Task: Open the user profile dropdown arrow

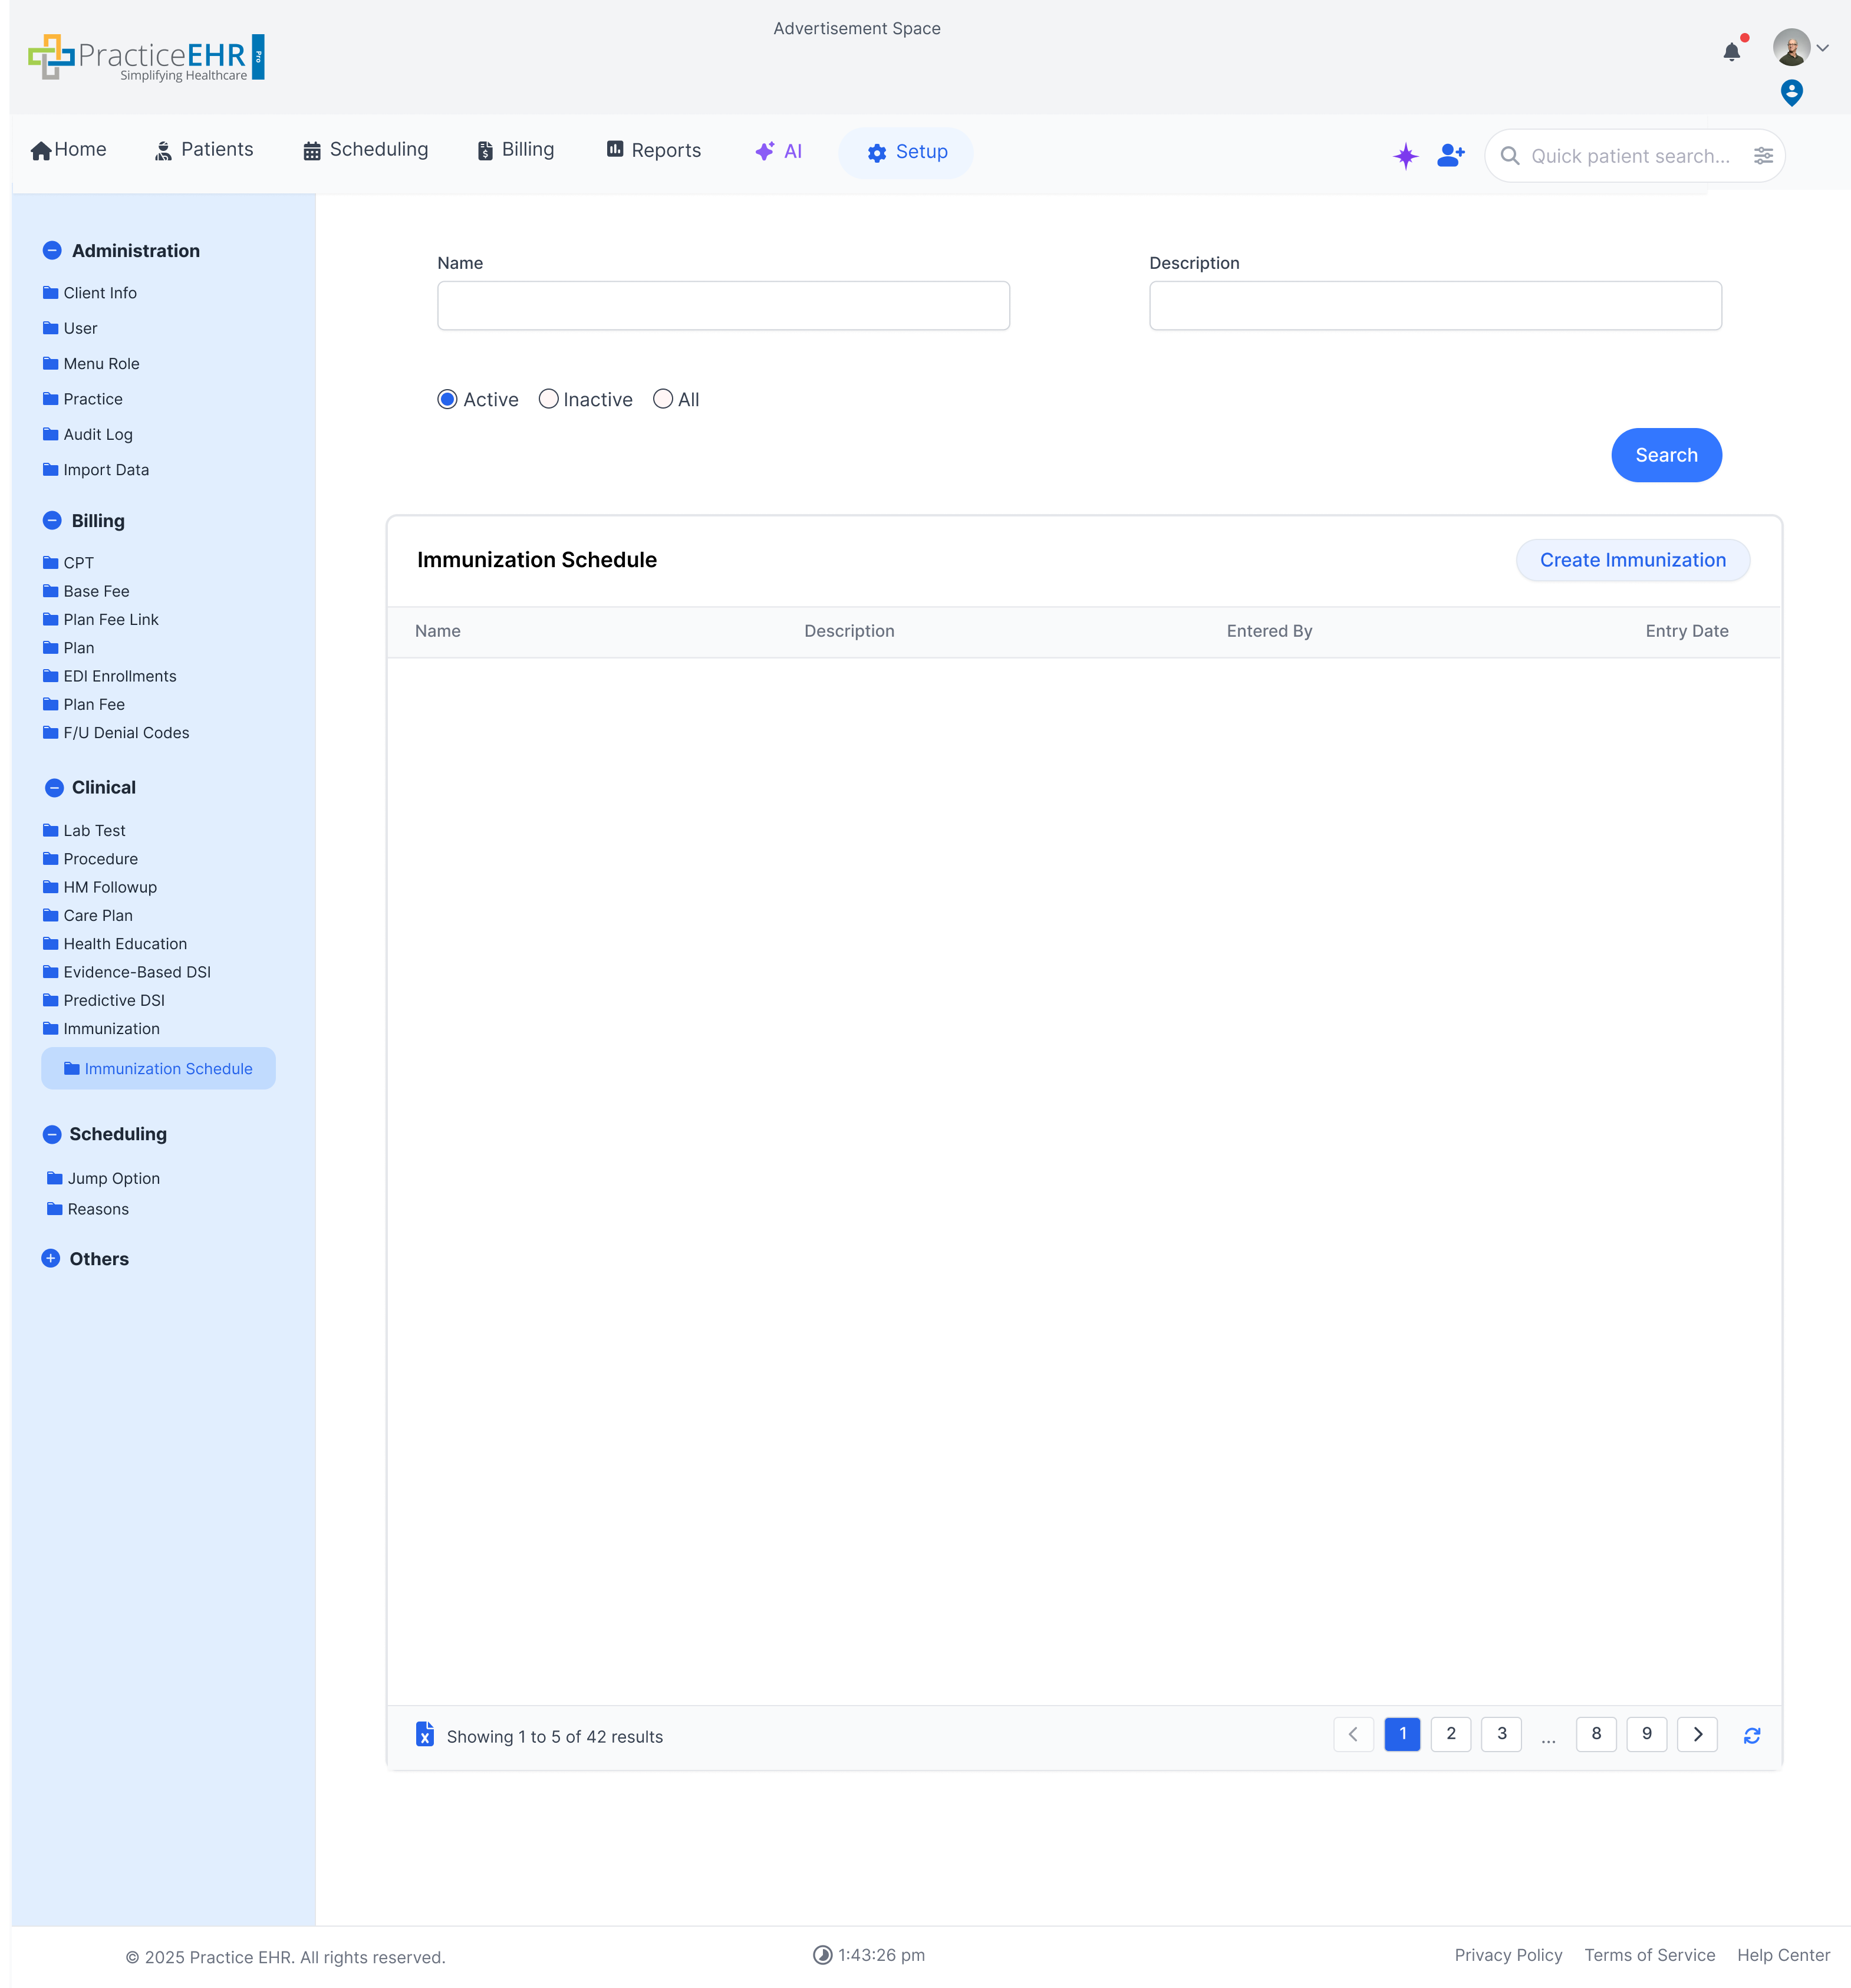Action: (1822, 48)
